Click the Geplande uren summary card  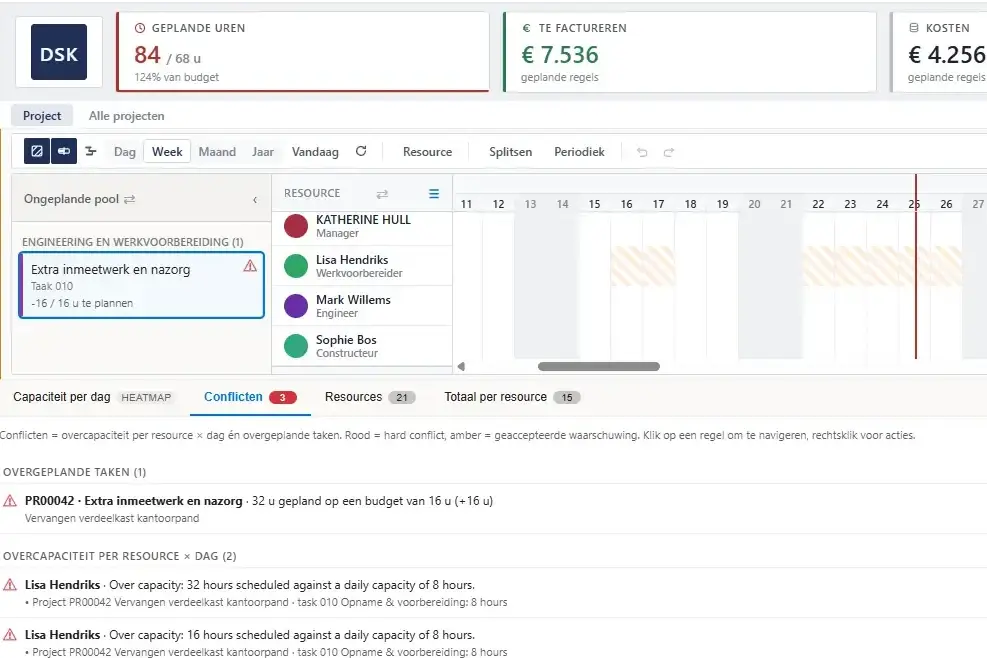pos(303,52)
